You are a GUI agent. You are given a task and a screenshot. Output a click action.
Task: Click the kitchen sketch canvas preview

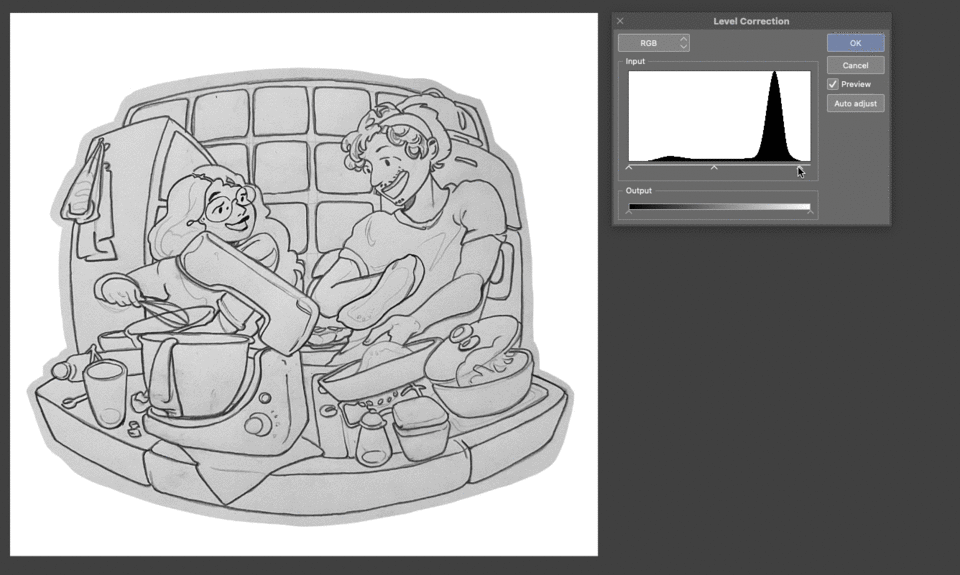coord(304,285)
